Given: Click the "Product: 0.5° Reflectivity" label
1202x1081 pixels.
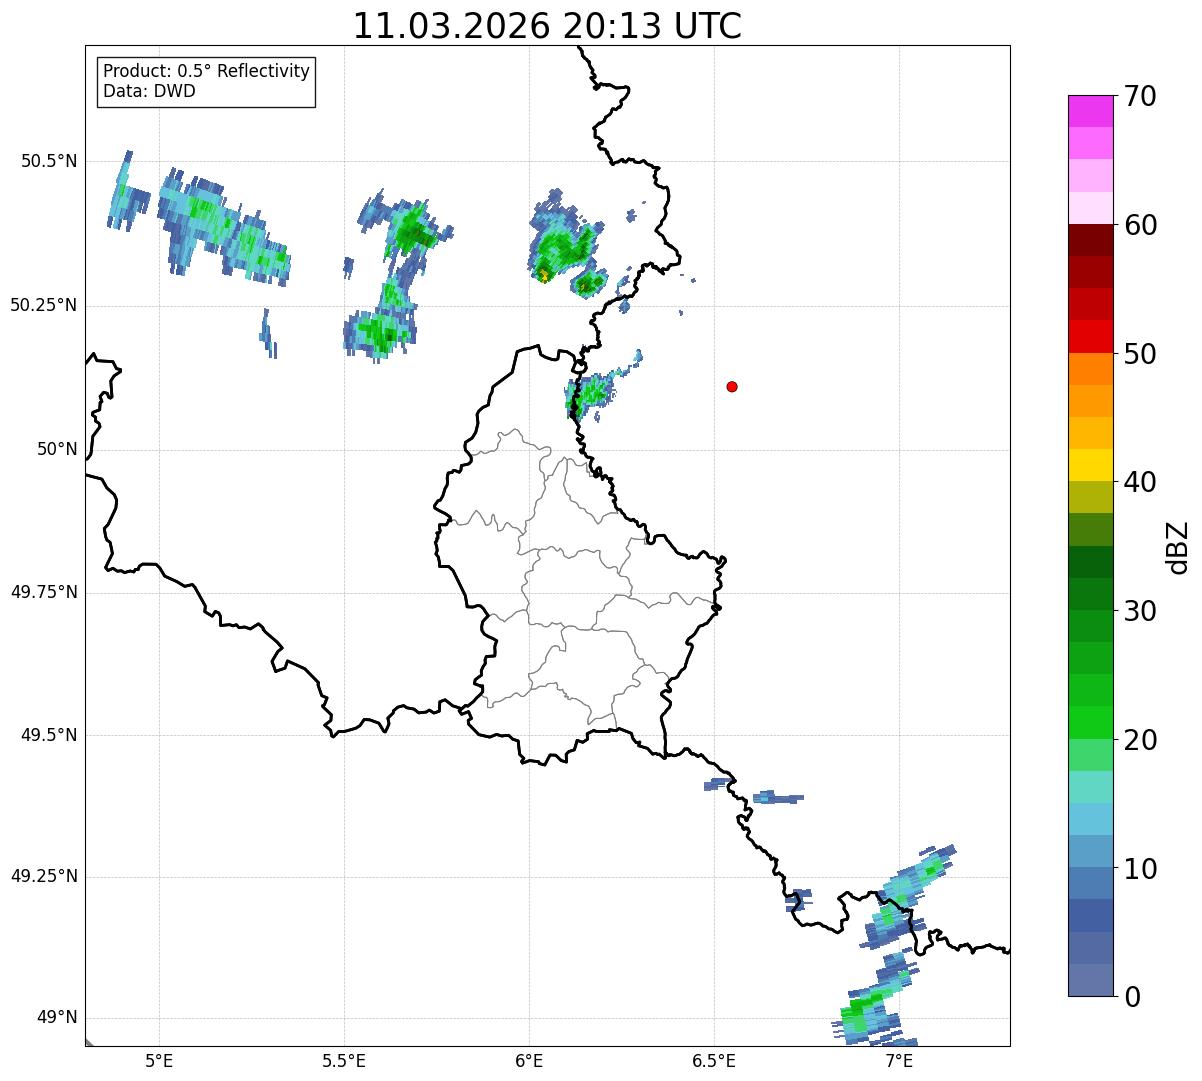Looking at the screenshot, I should 206,72.
